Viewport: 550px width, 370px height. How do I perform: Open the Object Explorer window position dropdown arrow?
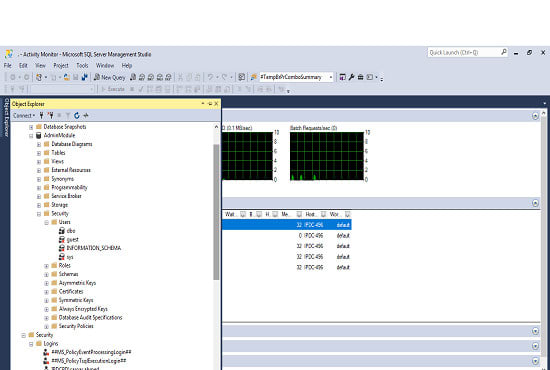pos(203,104)
